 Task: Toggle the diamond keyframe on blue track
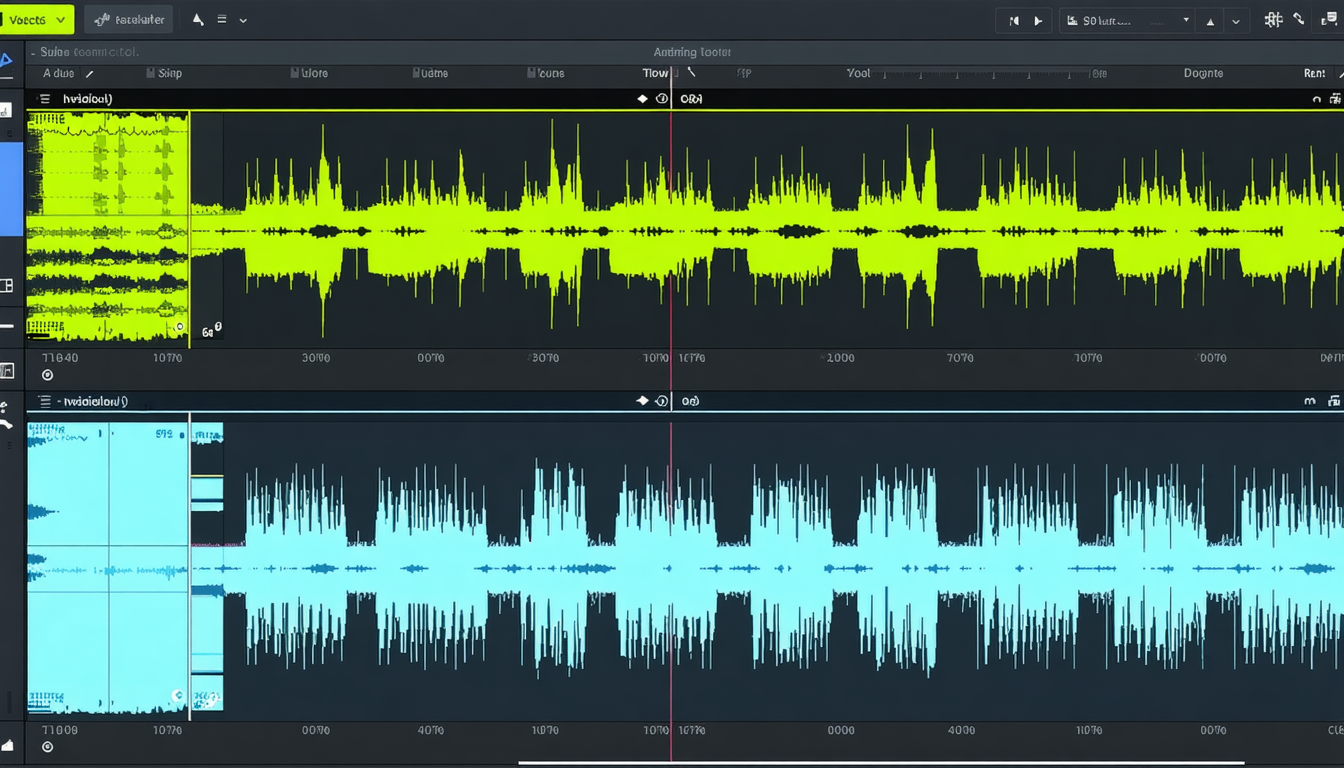click(x=642, y=401)
